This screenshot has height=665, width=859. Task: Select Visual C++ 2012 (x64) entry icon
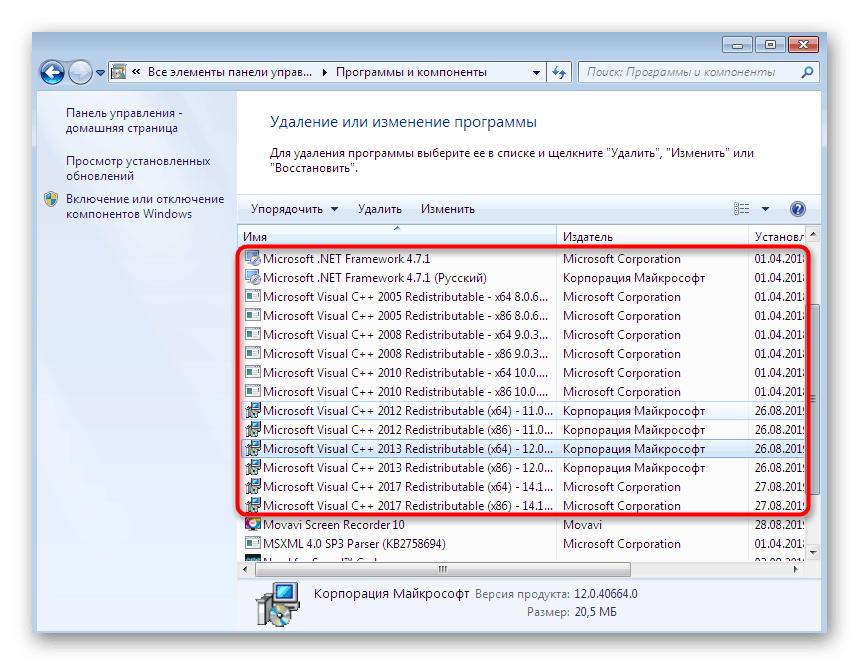tap(253, 410)
